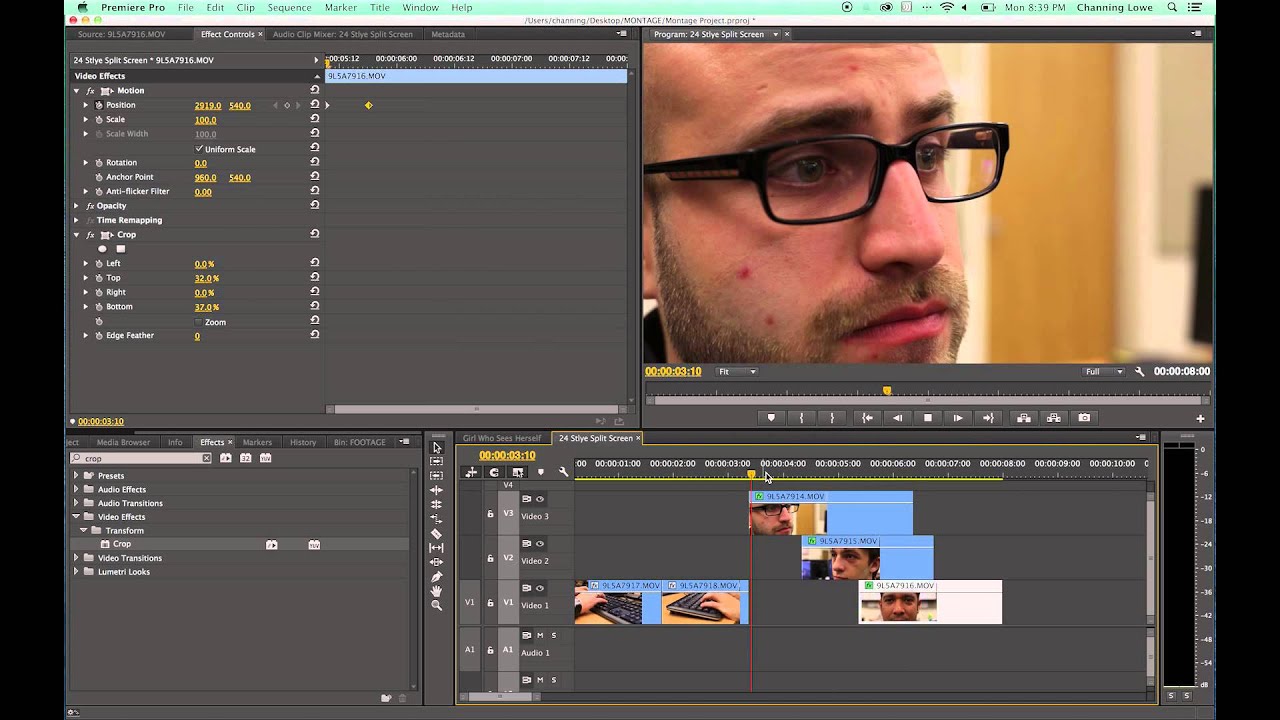Clear the crop effects search field
Screen dimensions: 1280x720
[206, 458]
